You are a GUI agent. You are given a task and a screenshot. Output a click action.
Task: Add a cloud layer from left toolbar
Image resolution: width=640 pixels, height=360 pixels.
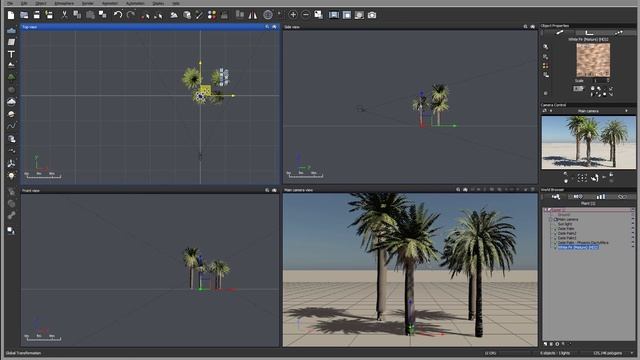pyautogui.click(x=11, y=101)
